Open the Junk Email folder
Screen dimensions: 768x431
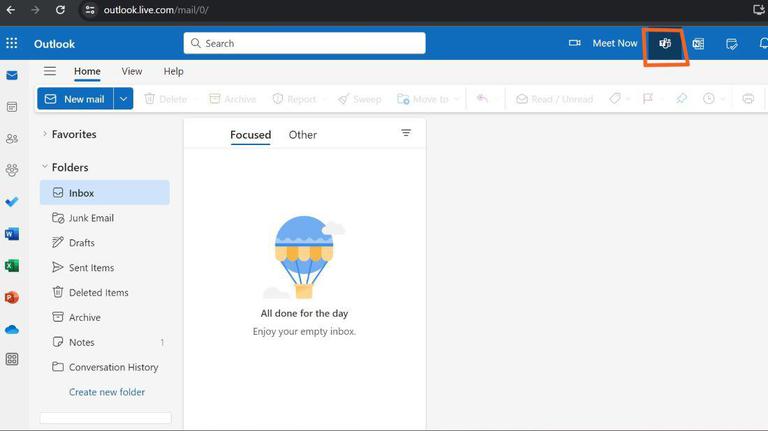105,217
